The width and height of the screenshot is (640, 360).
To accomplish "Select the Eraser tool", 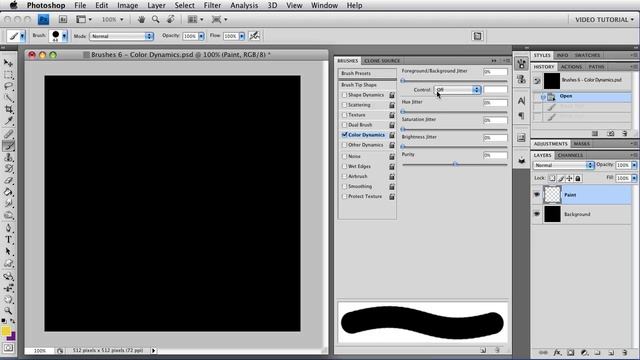I will [8, 181].
